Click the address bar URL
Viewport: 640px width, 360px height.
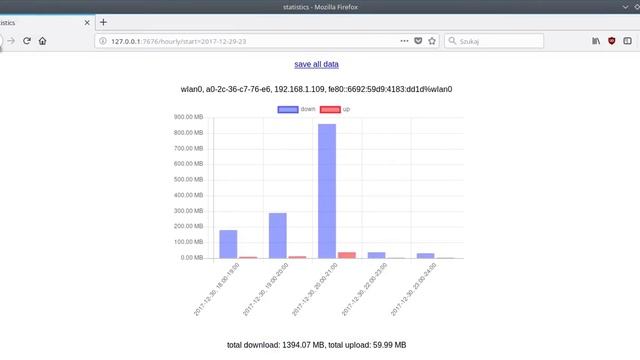pos(178,41)
